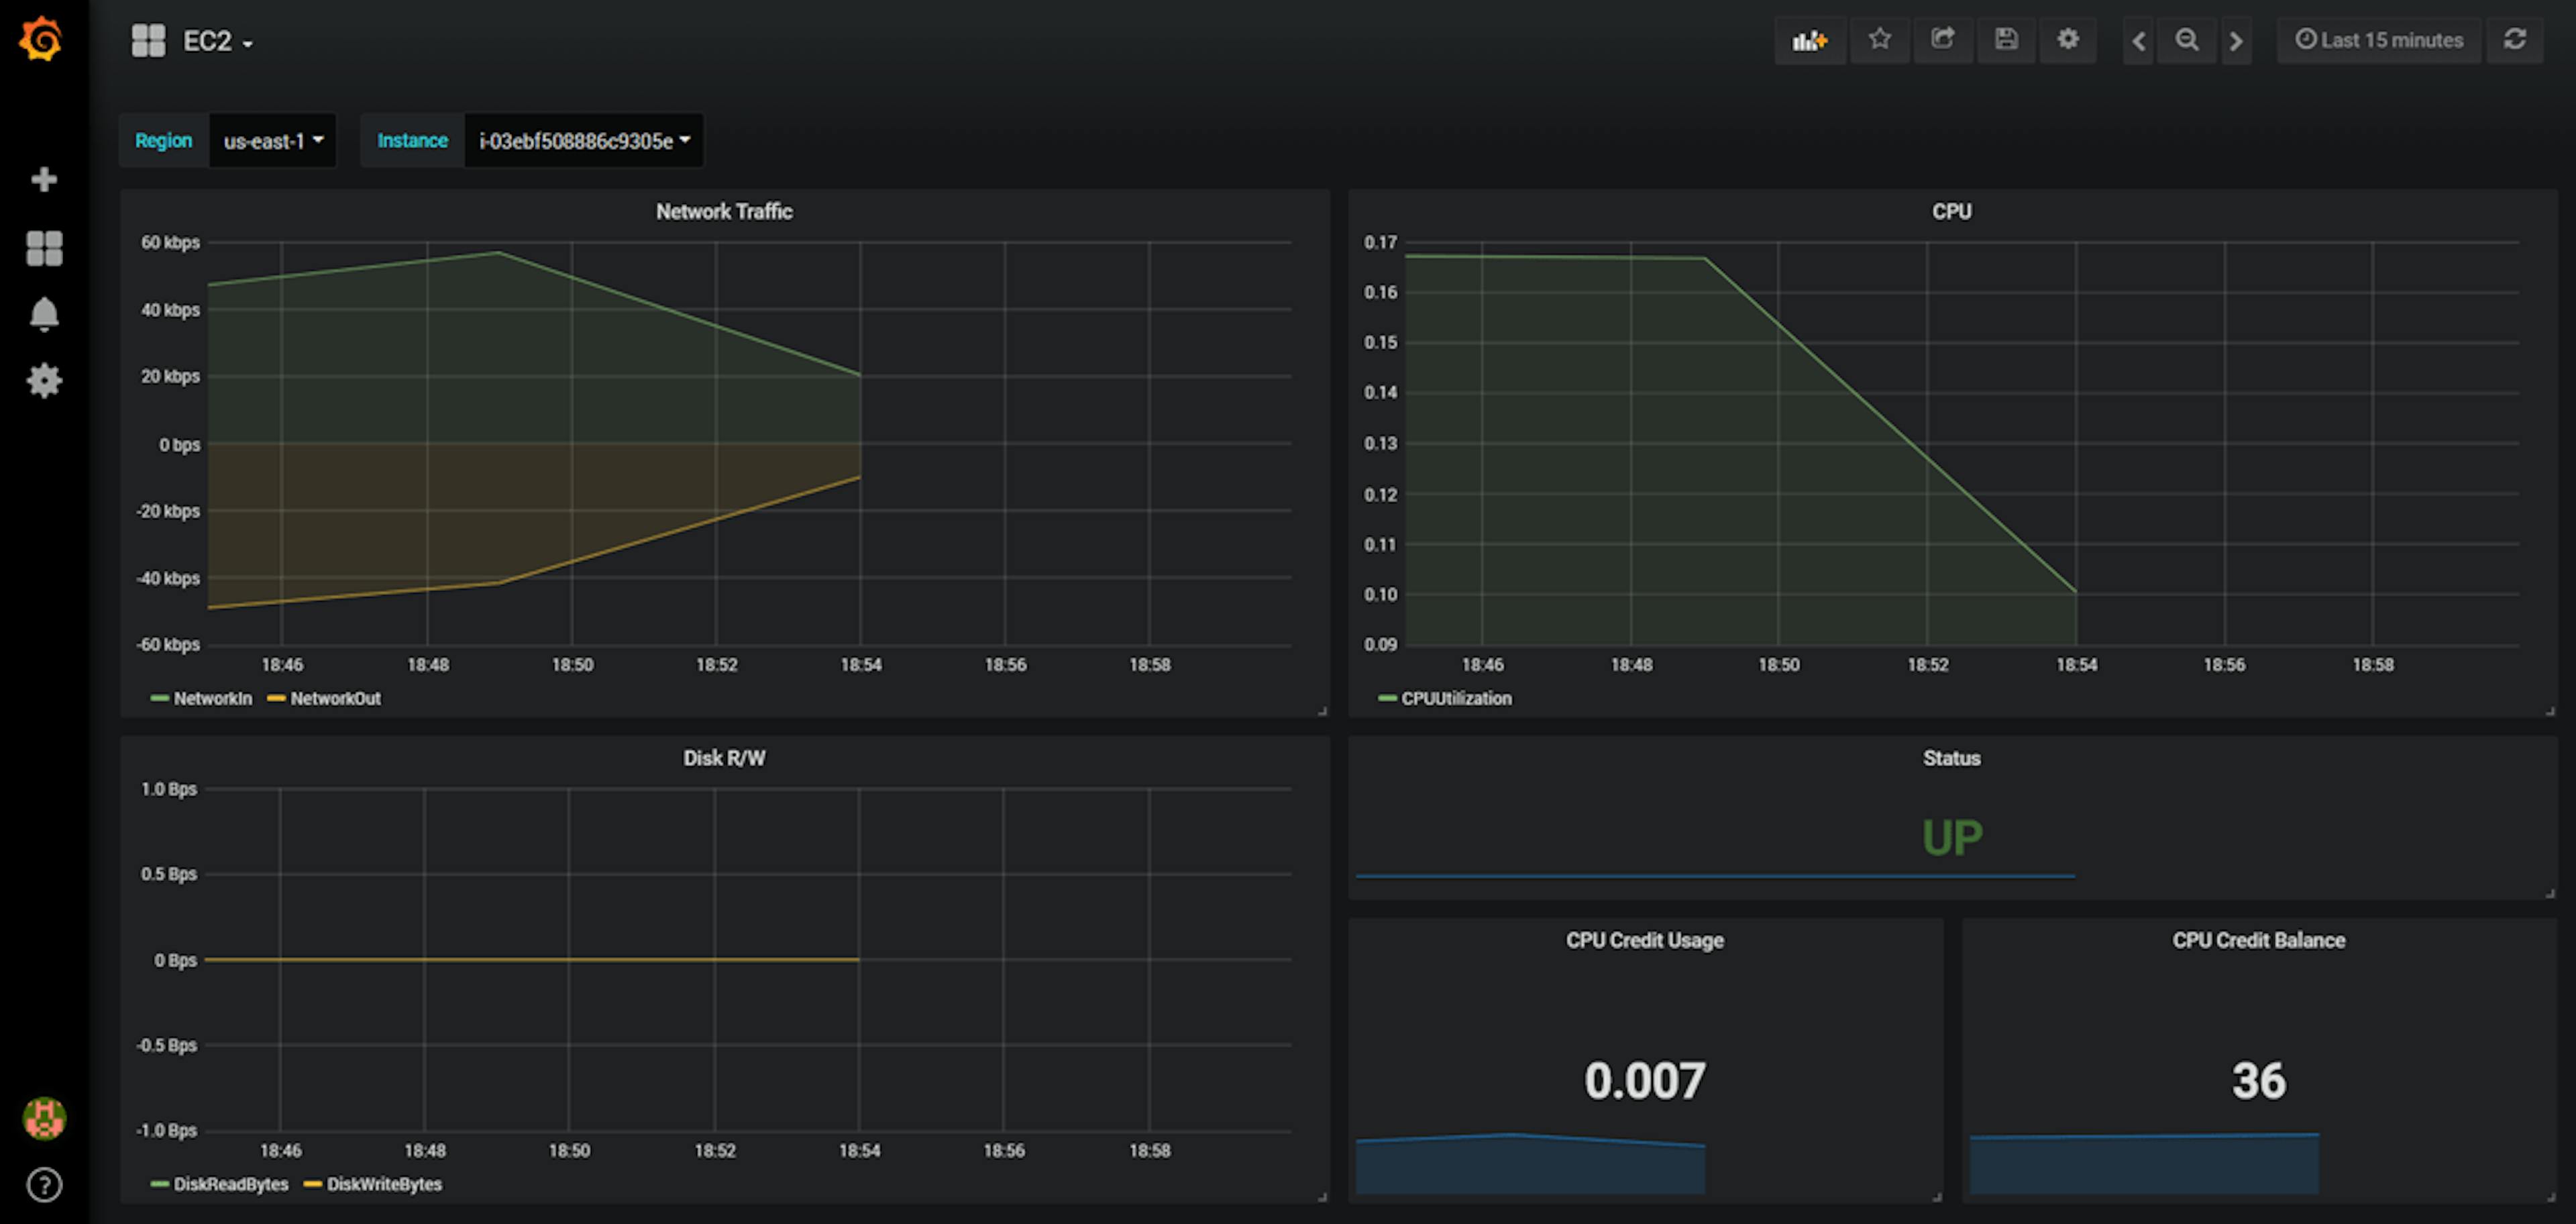Open the Instance i-03ebf508886c9305e dropdown
Viewport: 2576px width, 1224px height.
click(x=584, y=141)
